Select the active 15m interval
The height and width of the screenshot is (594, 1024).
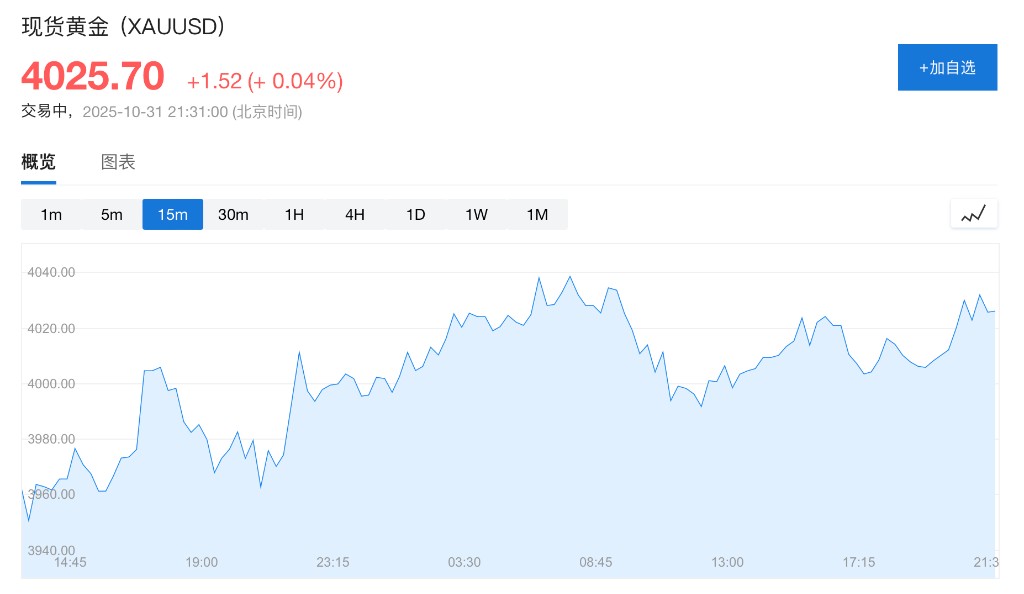tap(172, 215)
